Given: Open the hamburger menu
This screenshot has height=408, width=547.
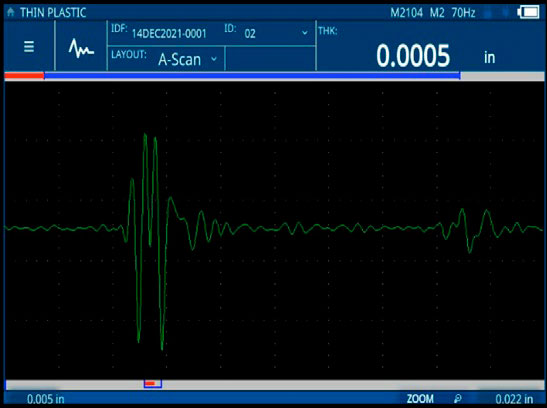Looking at the screenshot, I should tap(29, 46).
